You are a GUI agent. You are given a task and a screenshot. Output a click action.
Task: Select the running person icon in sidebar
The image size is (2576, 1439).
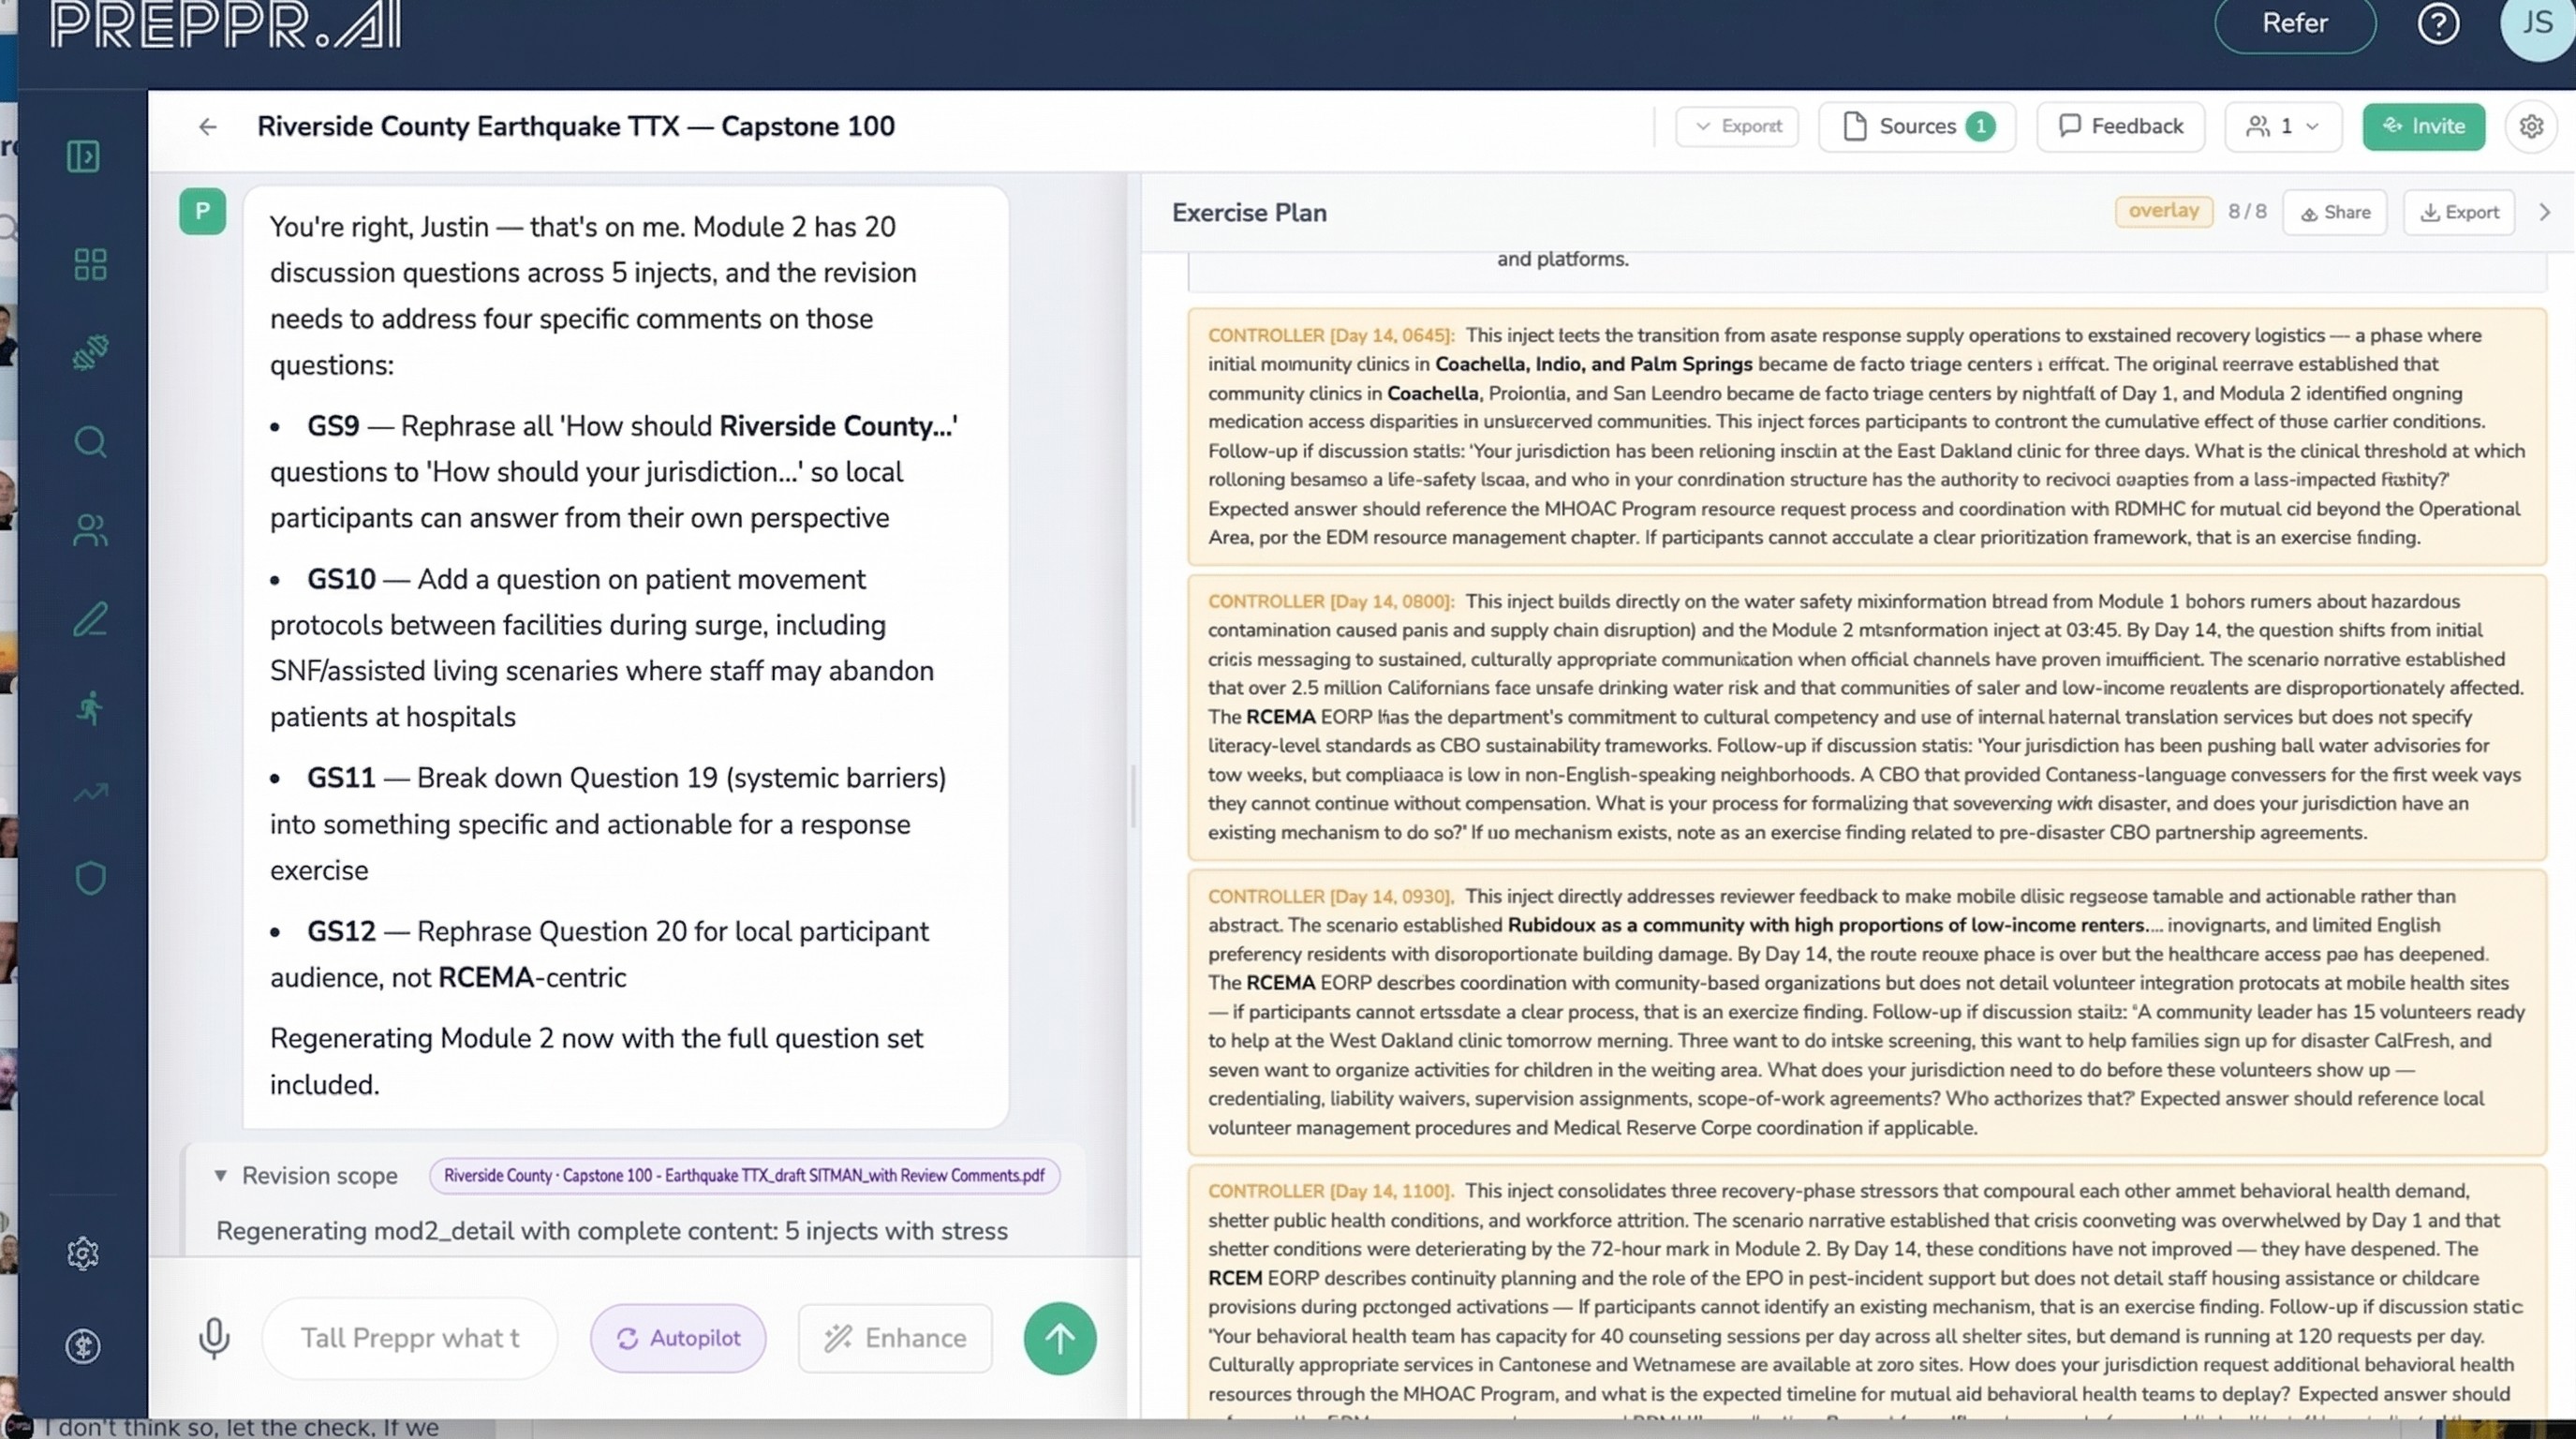pos(90,708)
